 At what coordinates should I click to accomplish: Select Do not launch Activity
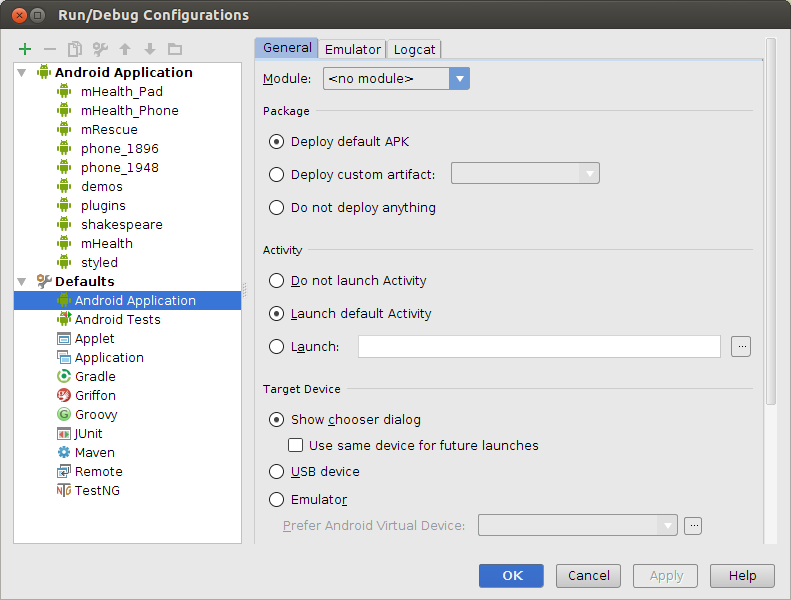276,281
